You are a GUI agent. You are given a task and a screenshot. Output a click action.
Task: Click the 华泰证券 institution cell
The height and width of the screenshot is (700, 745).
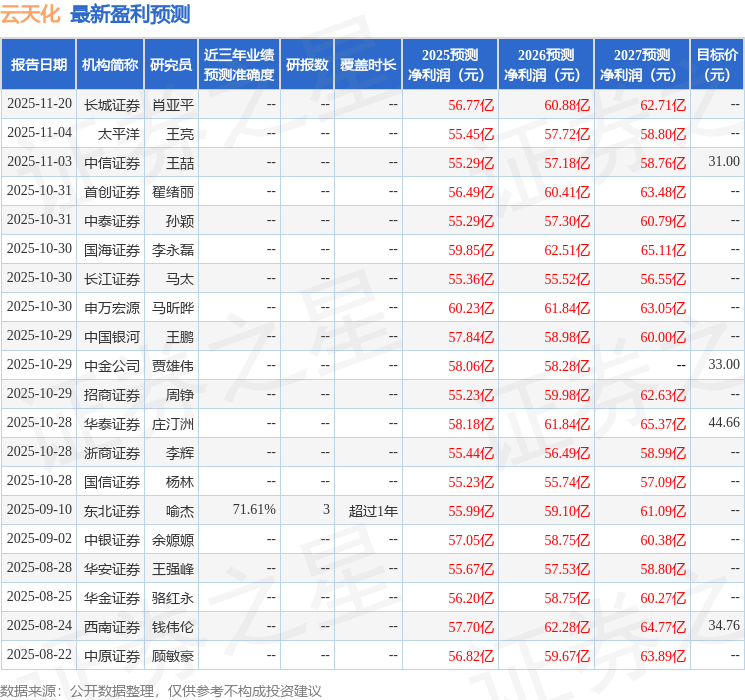tap(112, 423)
